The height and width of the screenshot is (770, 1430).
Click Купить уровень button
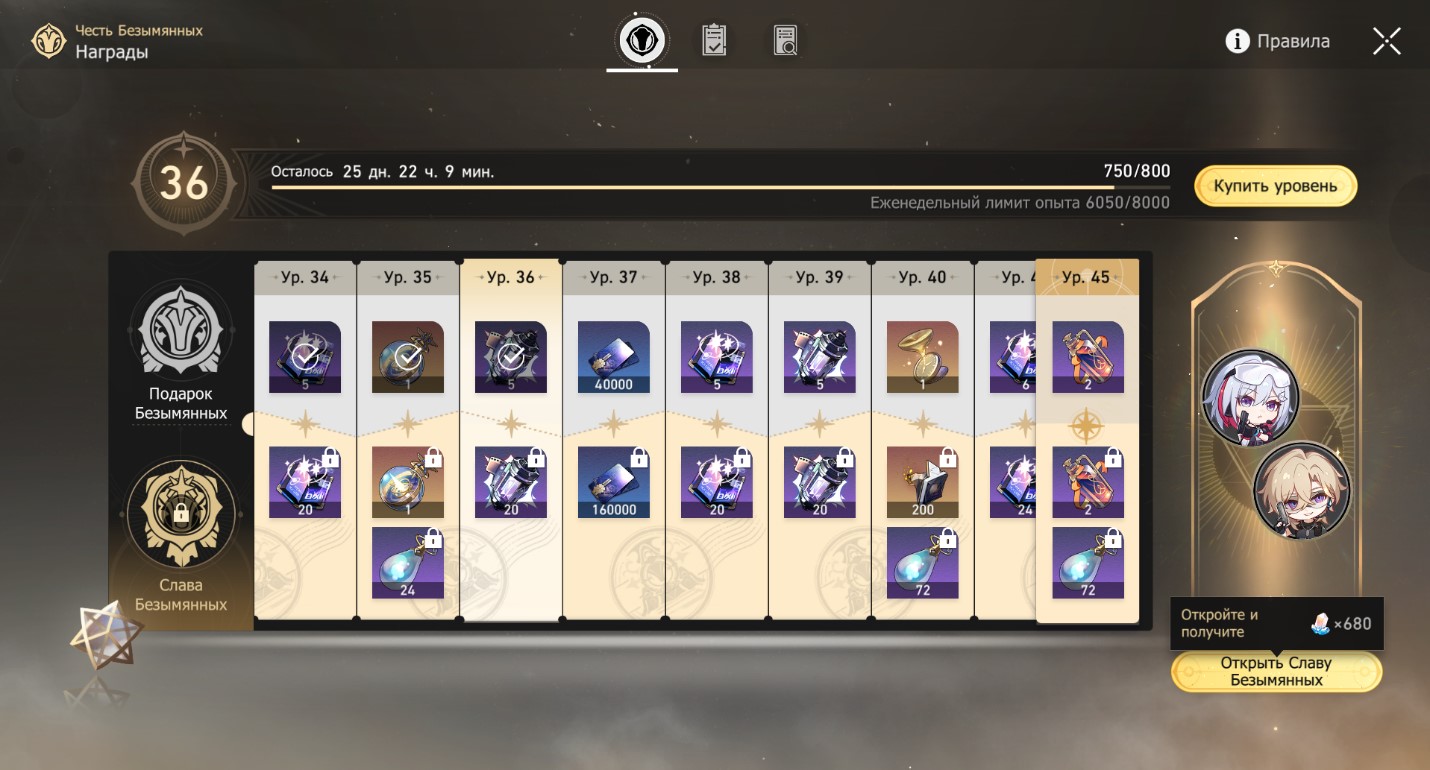(1276, 186)
